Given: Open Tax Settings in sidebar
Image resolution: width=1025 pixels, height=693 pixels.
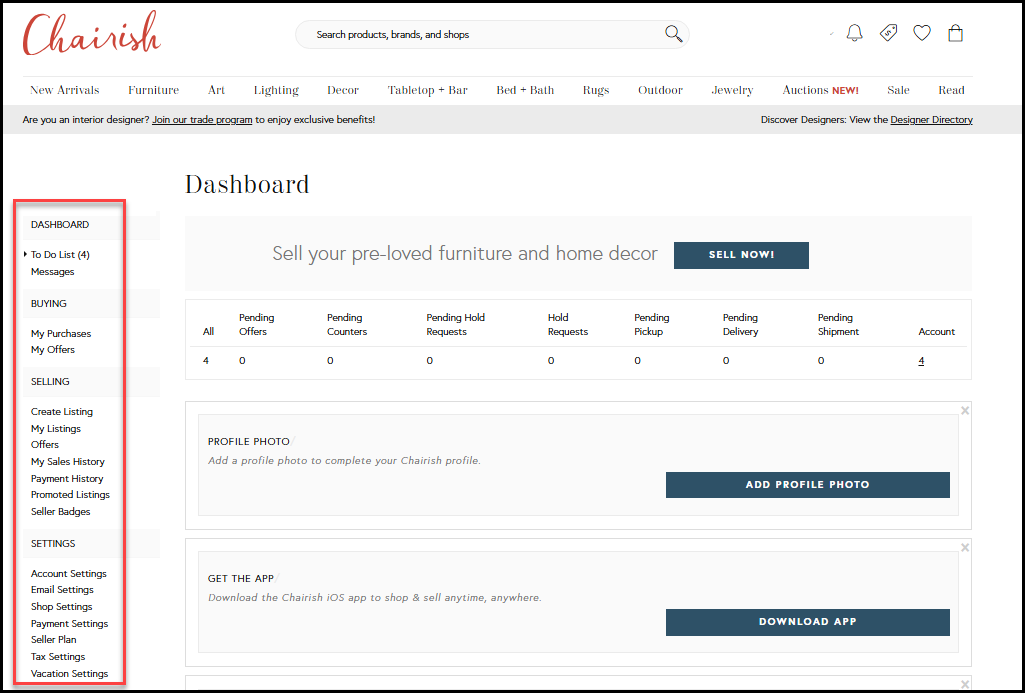Looking at the screenshot, I should click(58, 657).
